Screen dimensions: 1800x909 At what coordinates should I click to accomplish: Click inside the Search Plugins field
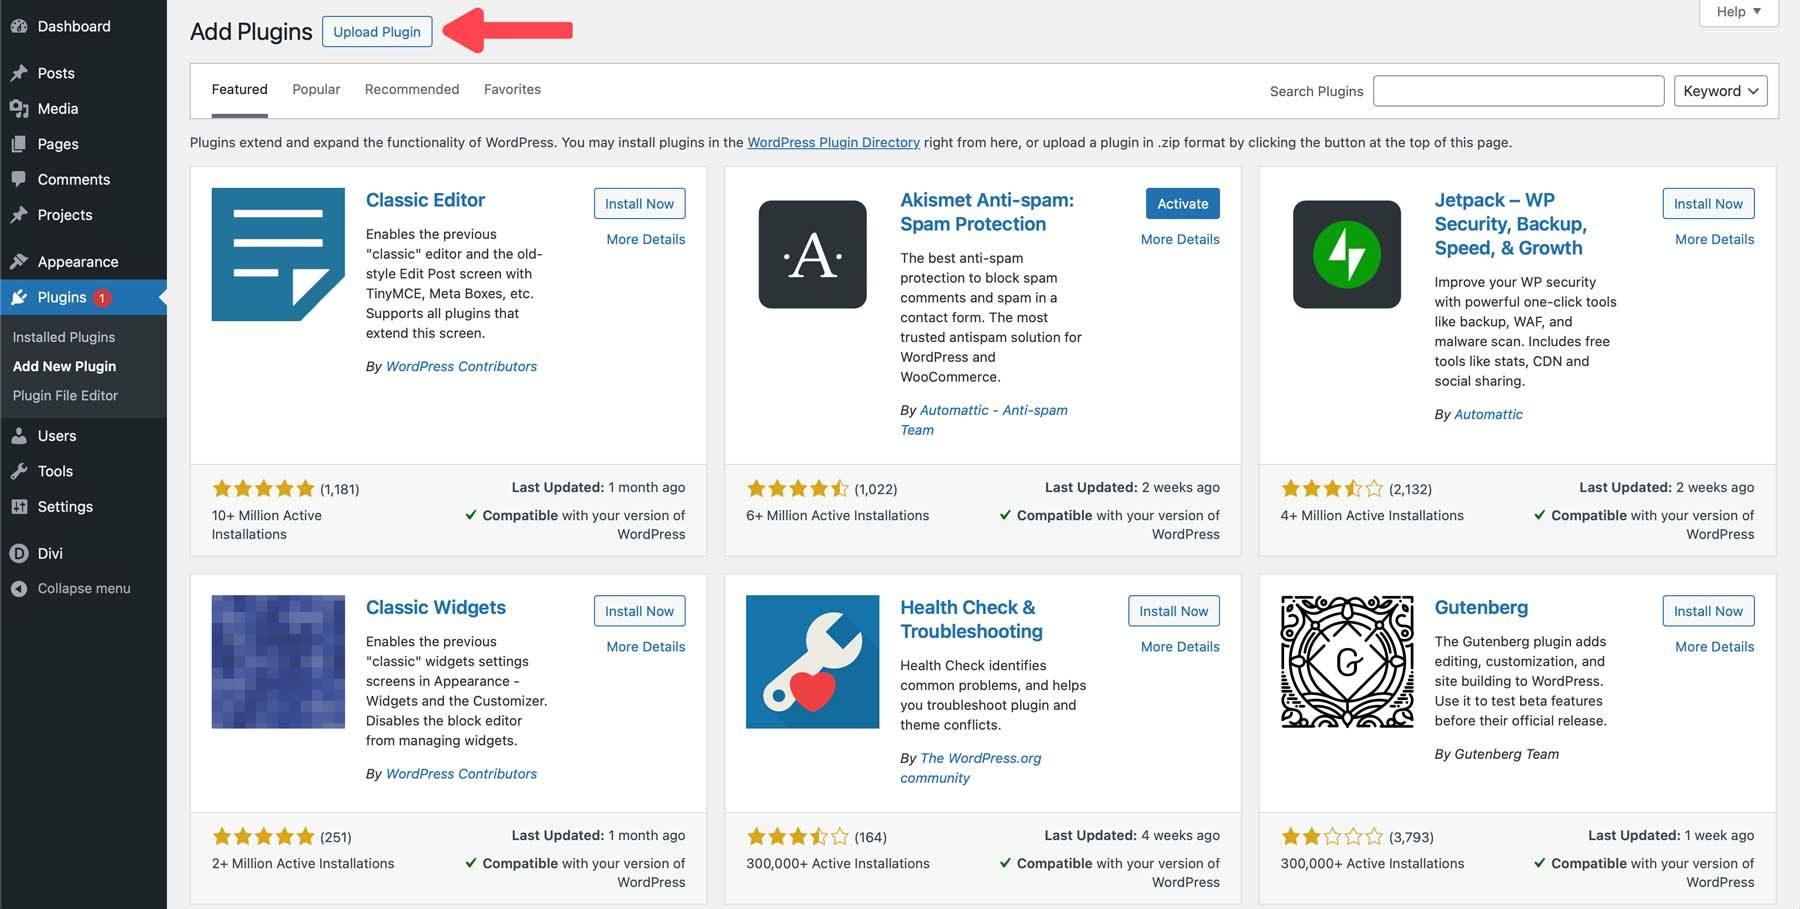coord(1517,90)
